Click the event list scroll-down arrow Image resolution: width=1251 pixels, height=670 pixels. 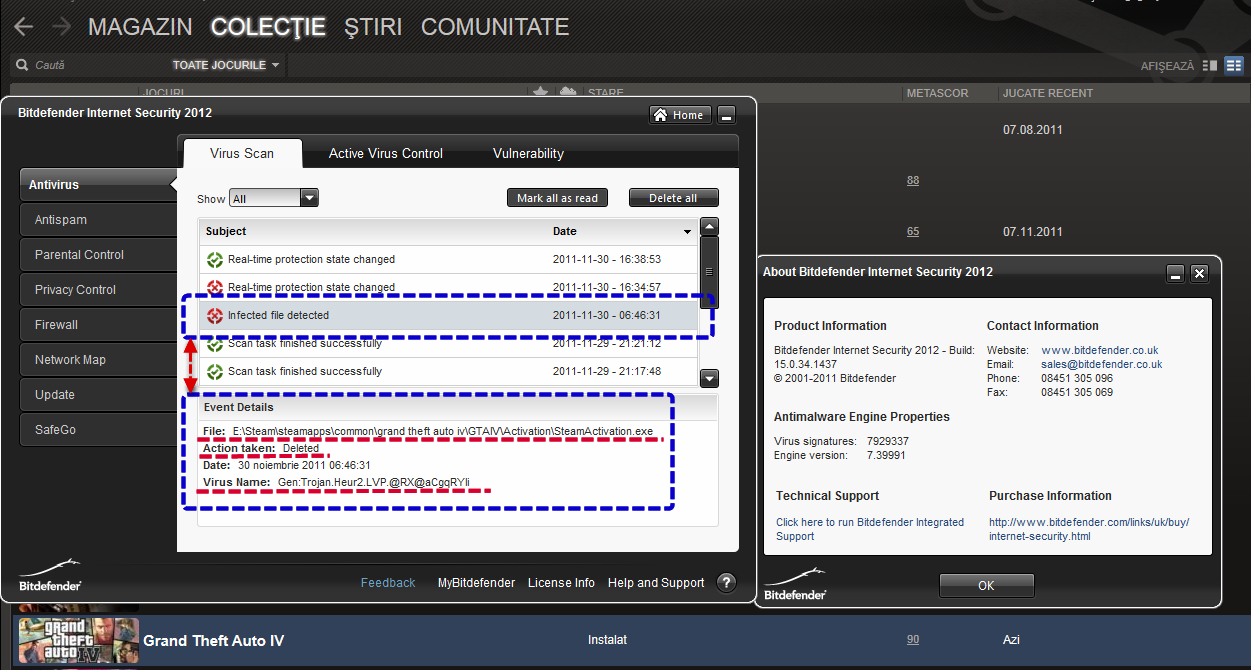pos(709,378)
